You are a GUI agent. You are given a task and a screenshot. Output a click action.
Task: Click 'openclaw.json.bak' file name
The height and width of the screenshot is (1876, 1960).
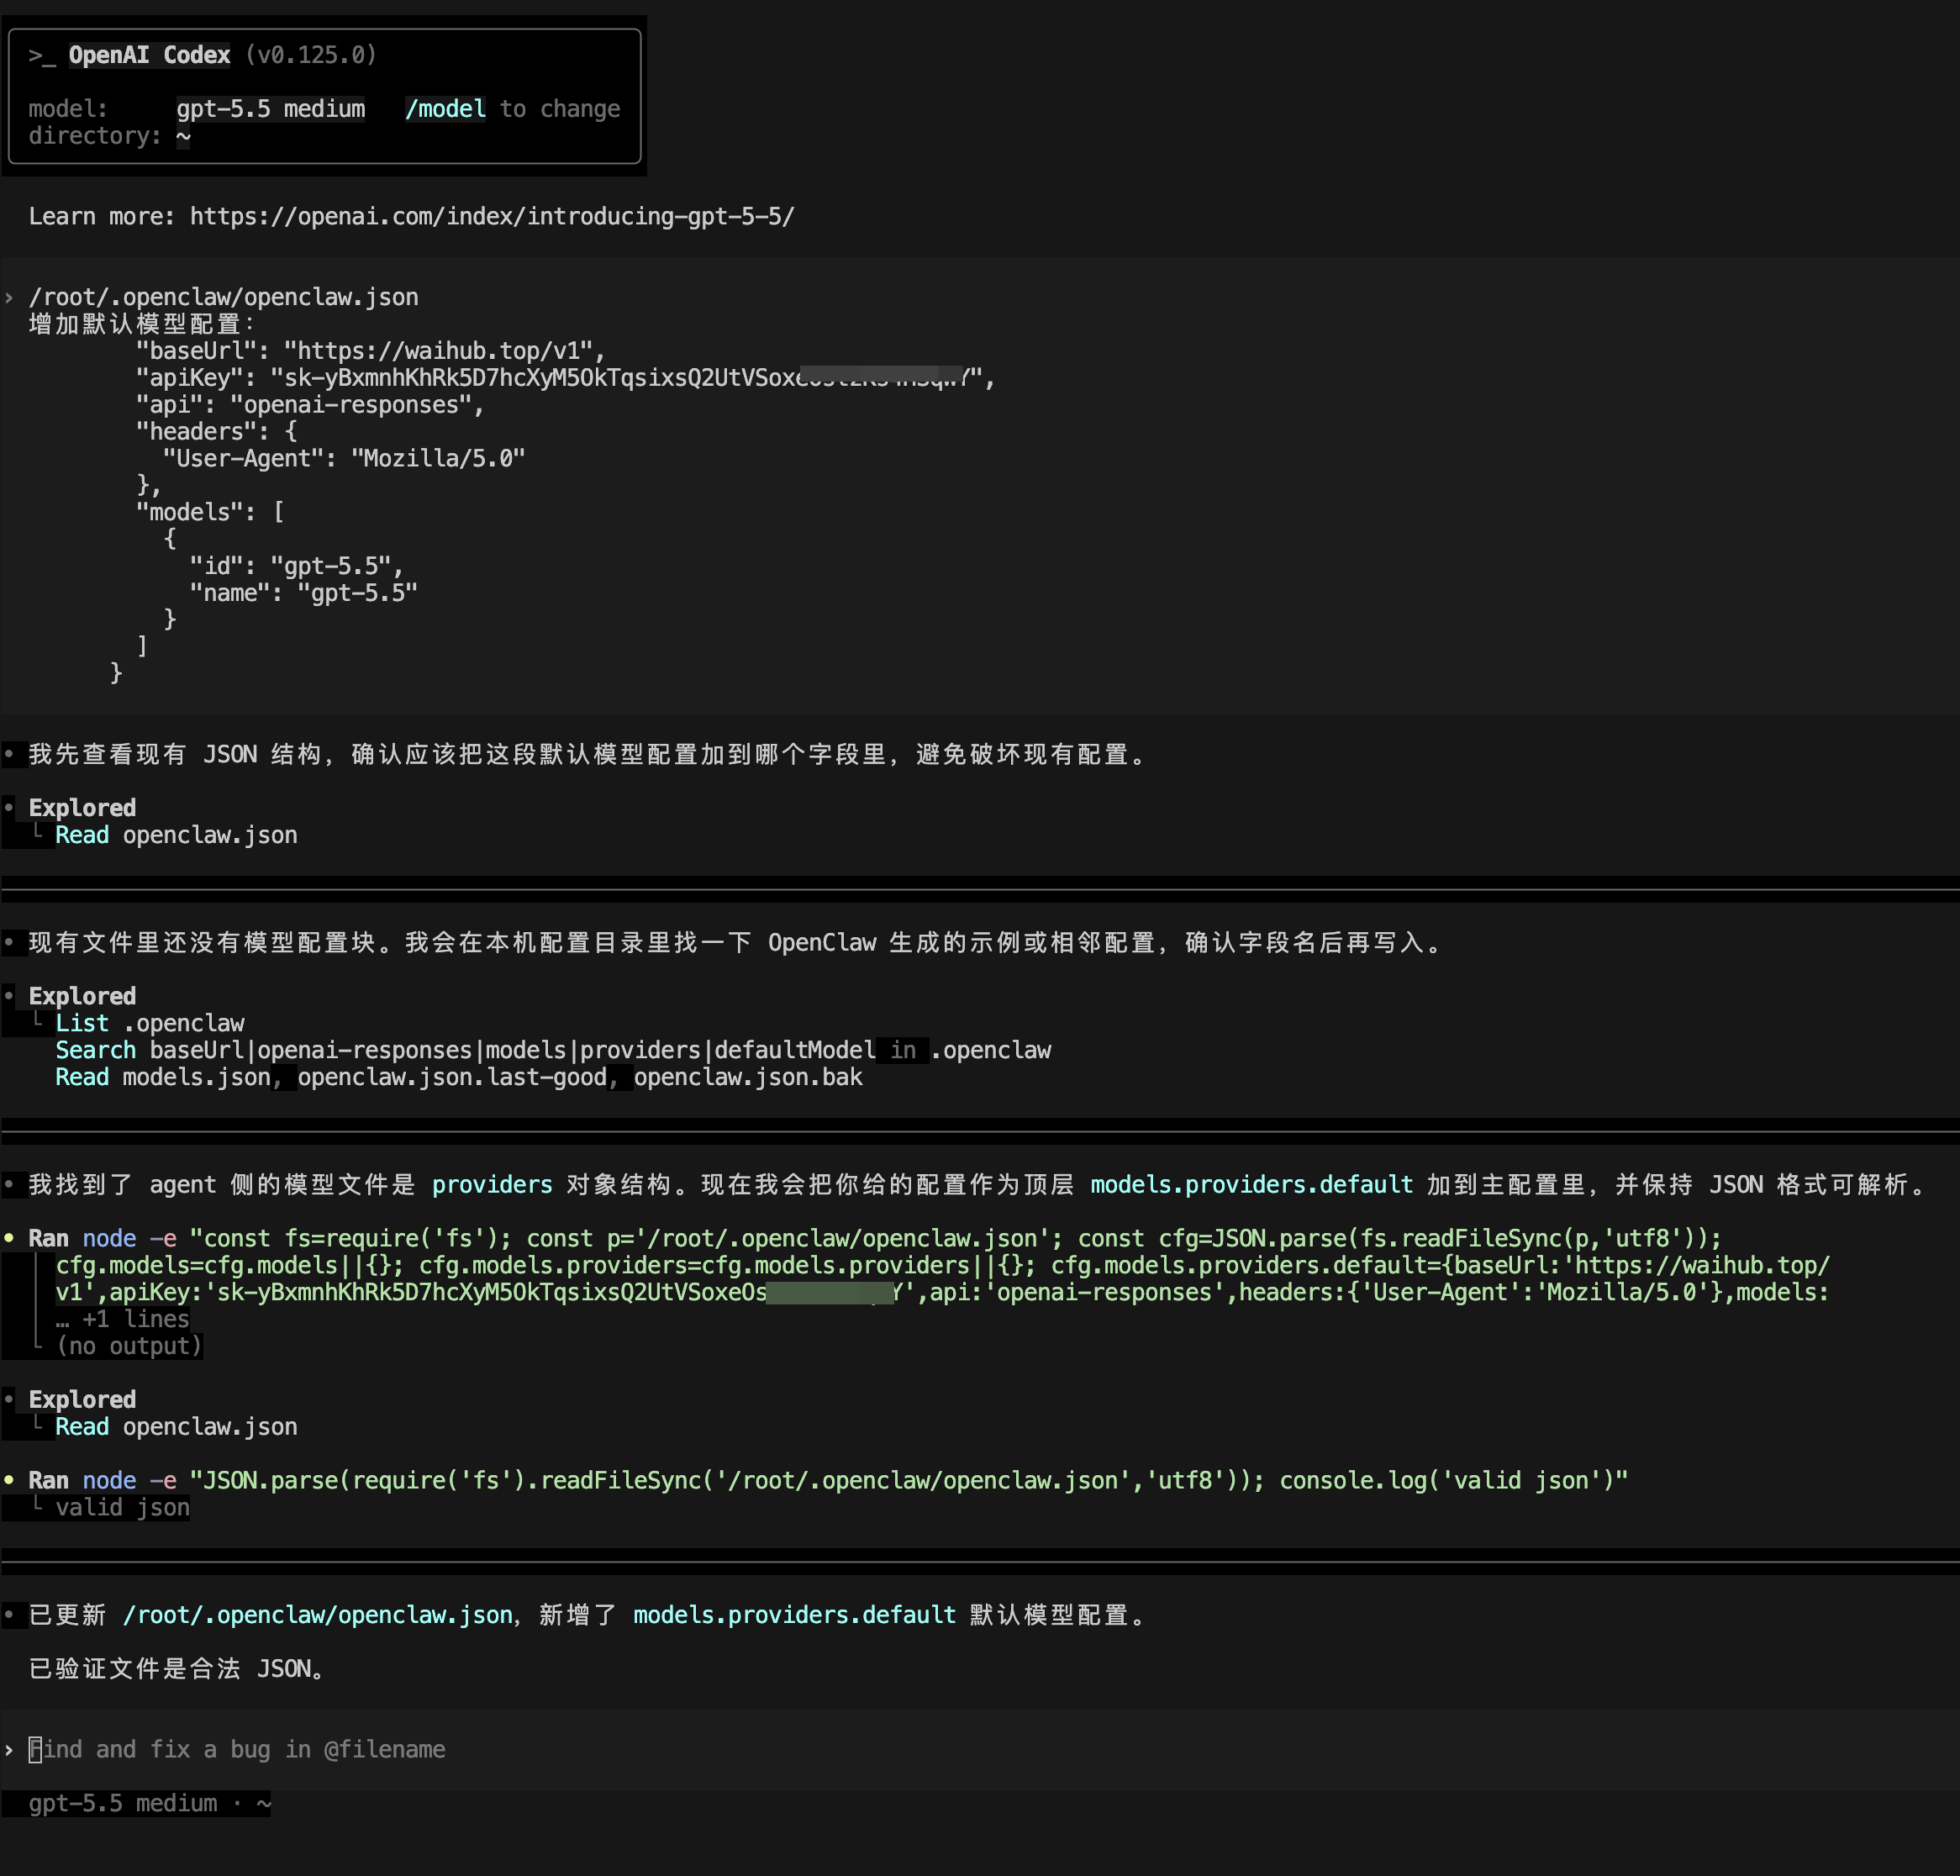point(748,1077)
